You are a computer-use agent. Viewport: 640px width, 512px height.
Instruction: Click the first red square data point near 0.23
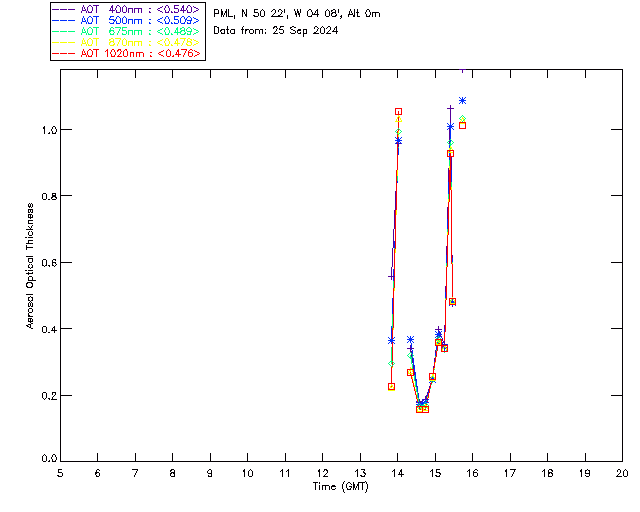[391, 387]
